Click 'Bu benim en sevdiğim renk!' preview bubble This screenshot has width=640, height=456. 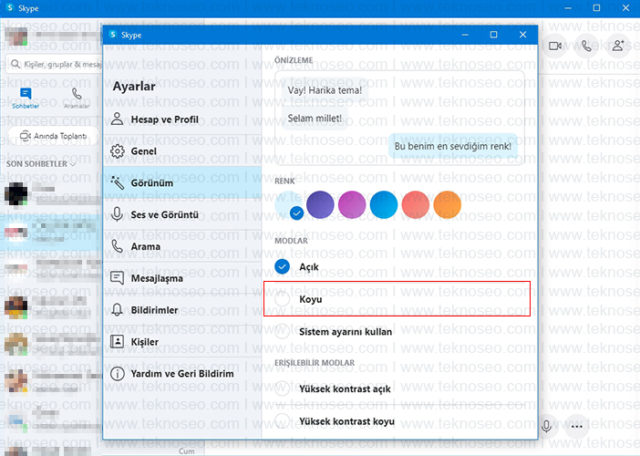tap(453, 146)
